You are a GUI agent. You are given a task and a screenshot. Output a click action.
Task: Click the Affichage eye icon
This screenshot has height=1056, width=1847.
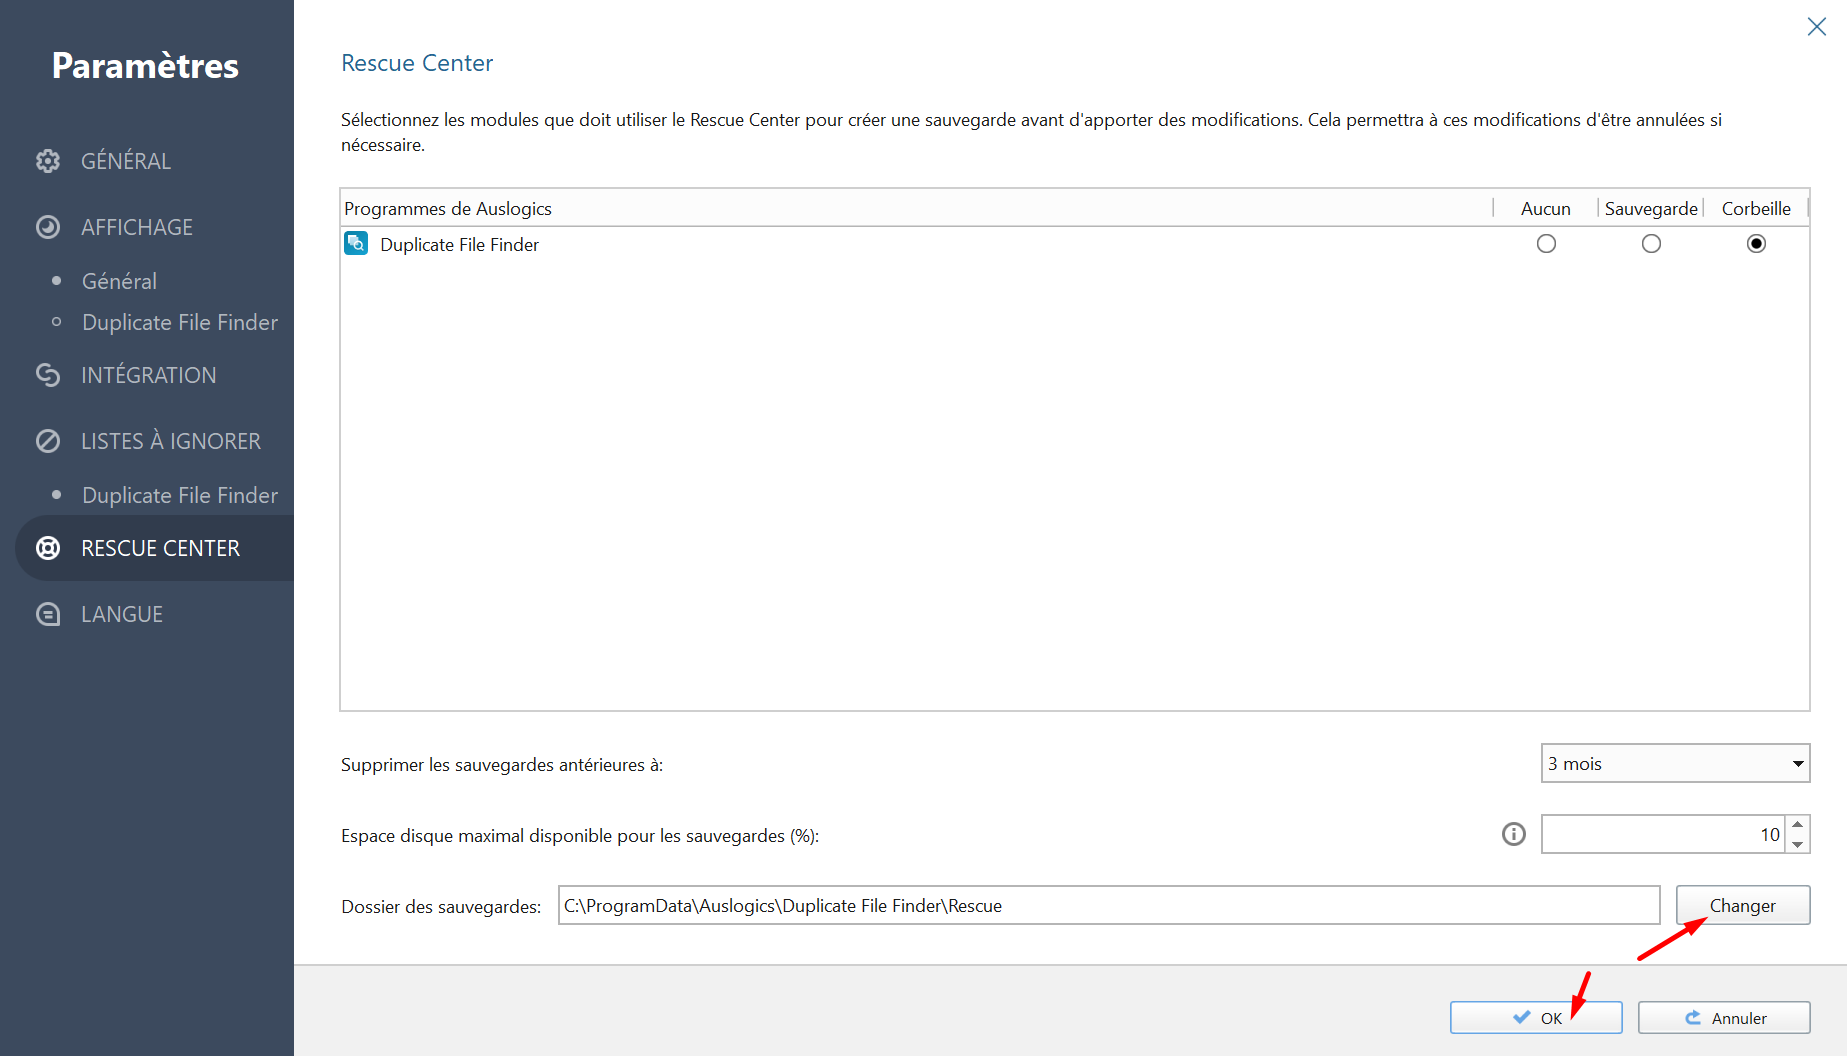click(48, 227)
